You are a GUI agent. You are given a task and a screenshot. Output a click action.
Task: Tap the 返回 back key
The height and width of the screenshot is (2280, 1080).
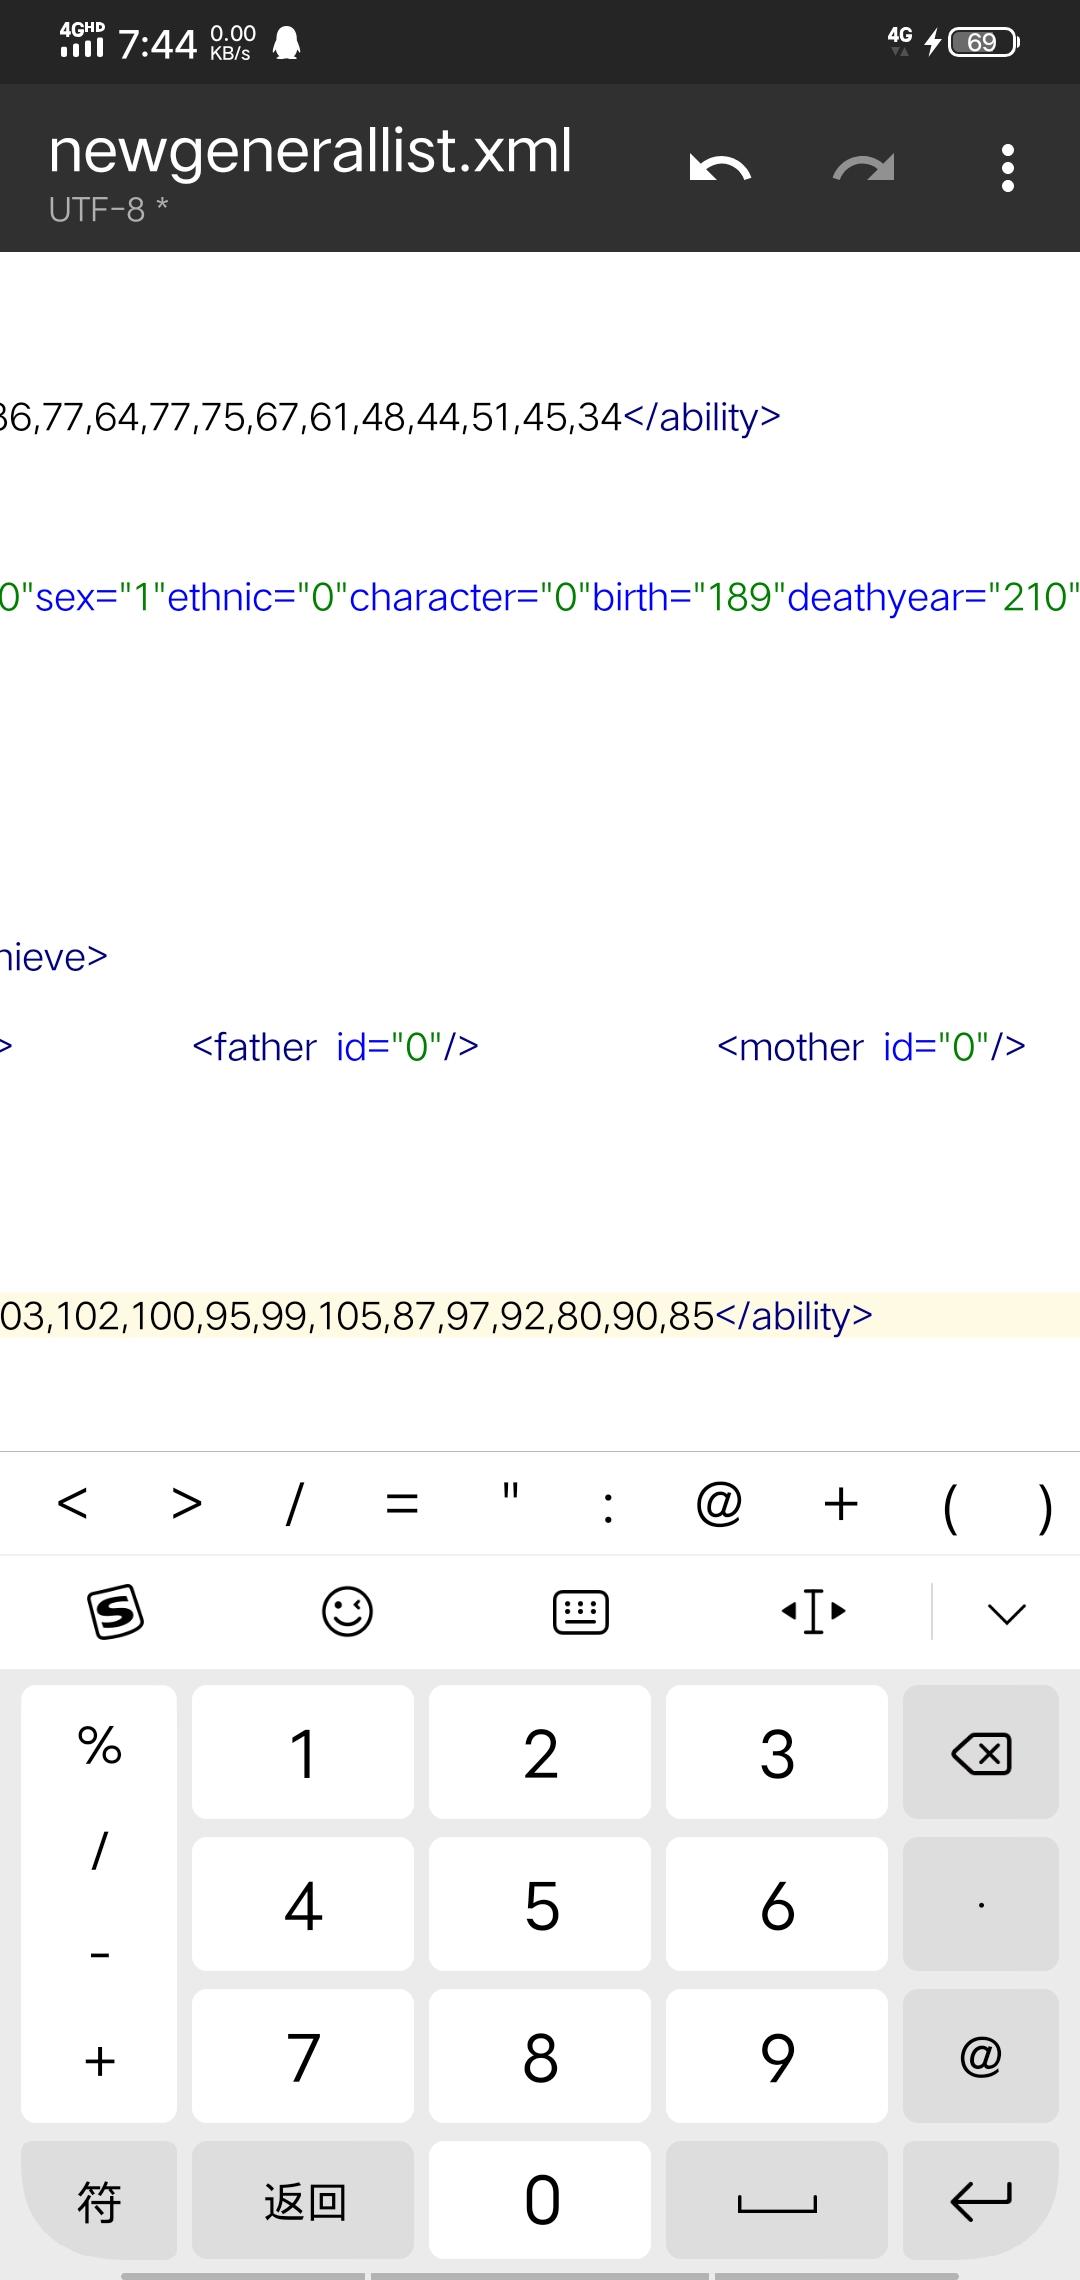tap(303, 2202)
